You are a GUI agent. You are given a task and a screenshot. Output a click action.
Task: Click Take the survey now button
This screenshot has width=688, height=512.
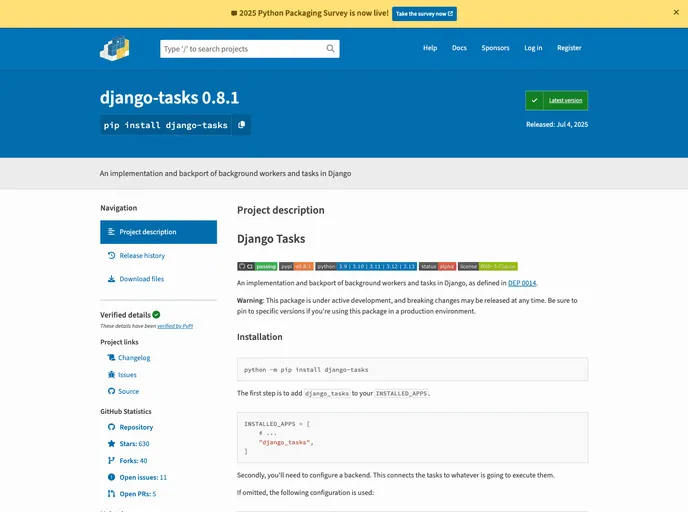pyautogui.click(x=424, y=14)
